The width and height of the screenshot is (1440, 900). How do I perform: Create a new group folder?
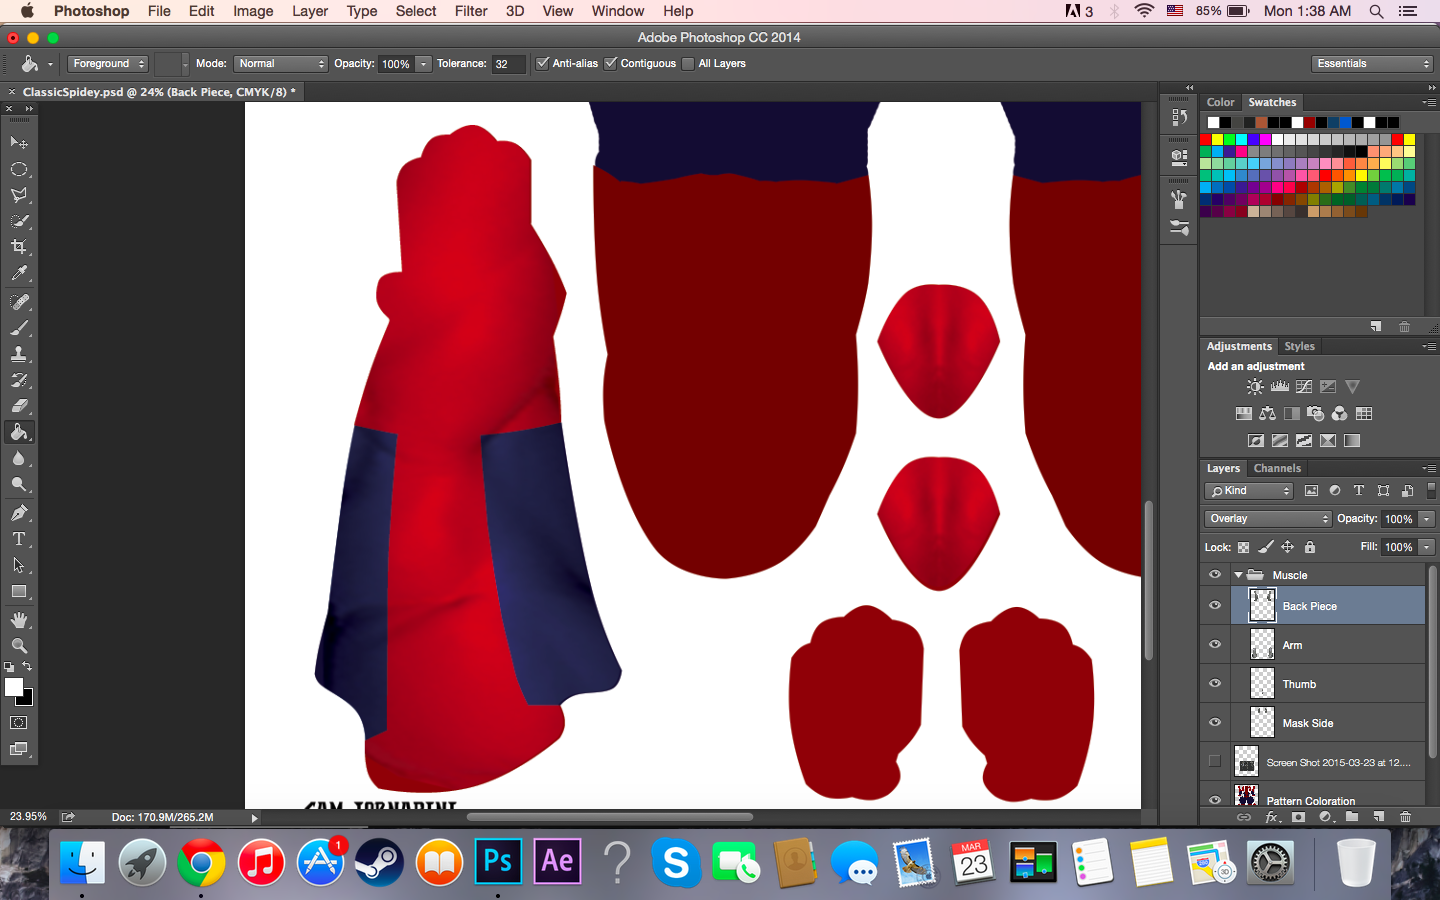tap(1352, 817)
